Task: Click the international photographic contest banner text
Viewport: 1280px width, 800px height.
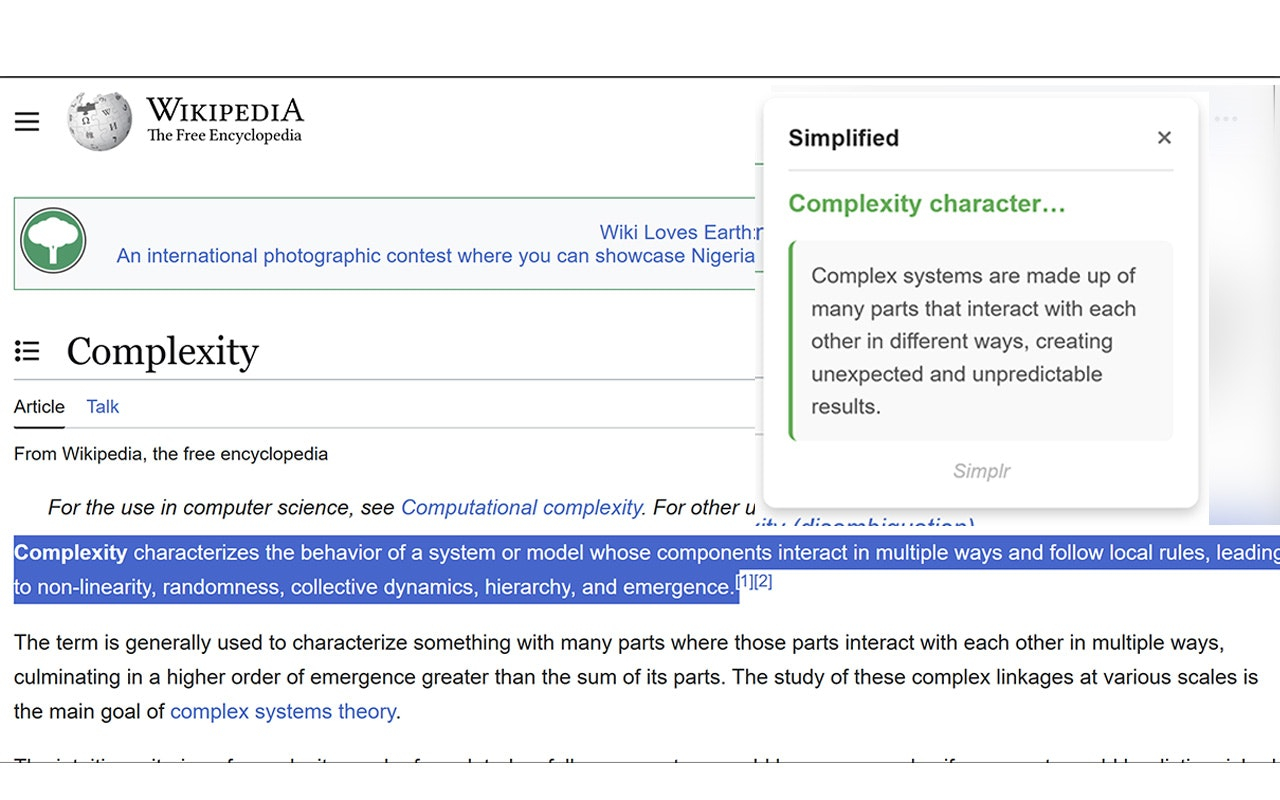Action: tap(435, 256)
